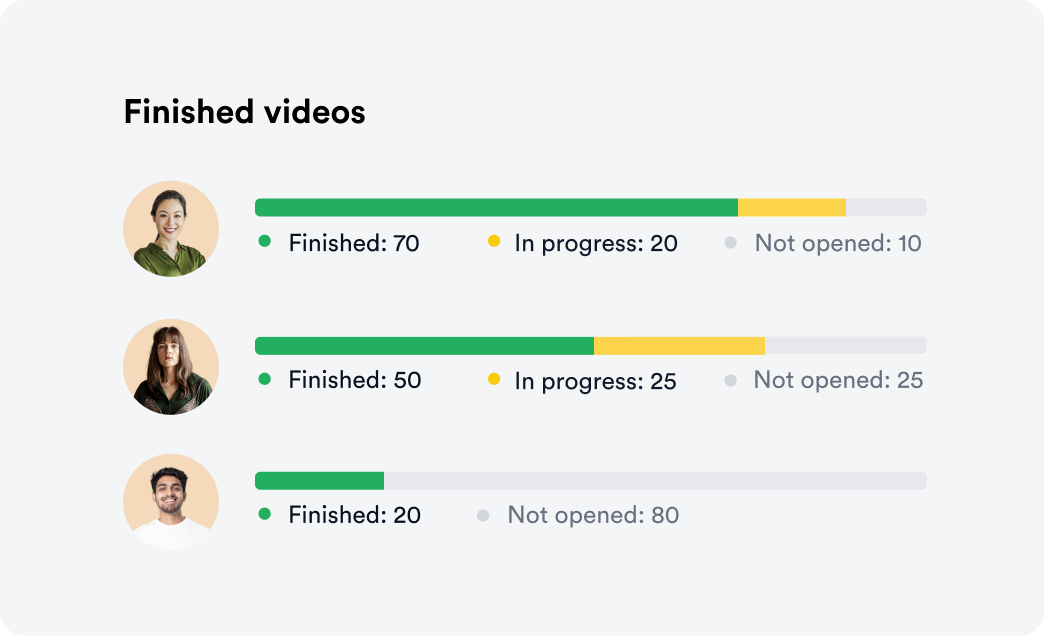Image resolution: width=1044 pixels, height=636 pixels.
Task: Click the gray dot beside Not opened: 25
Action: (x=730, y=381)
